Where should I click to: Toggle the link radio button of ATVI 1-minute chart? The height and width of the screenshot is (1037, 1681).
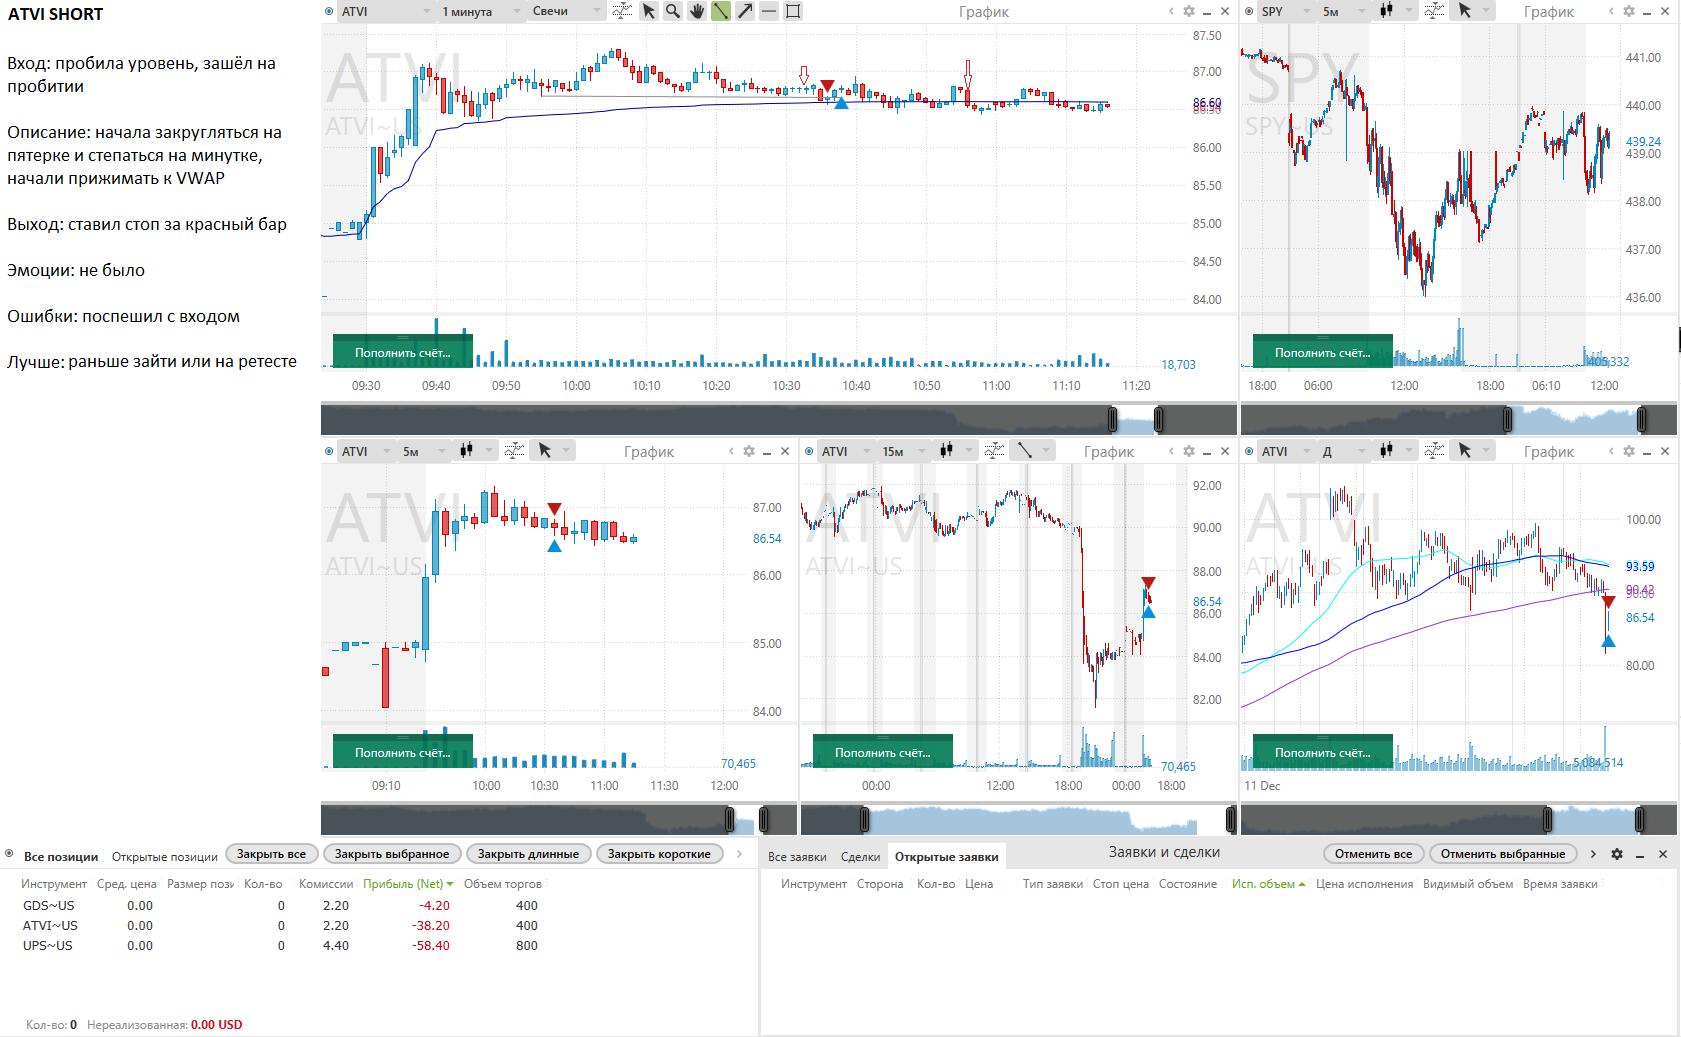[329, 11]
